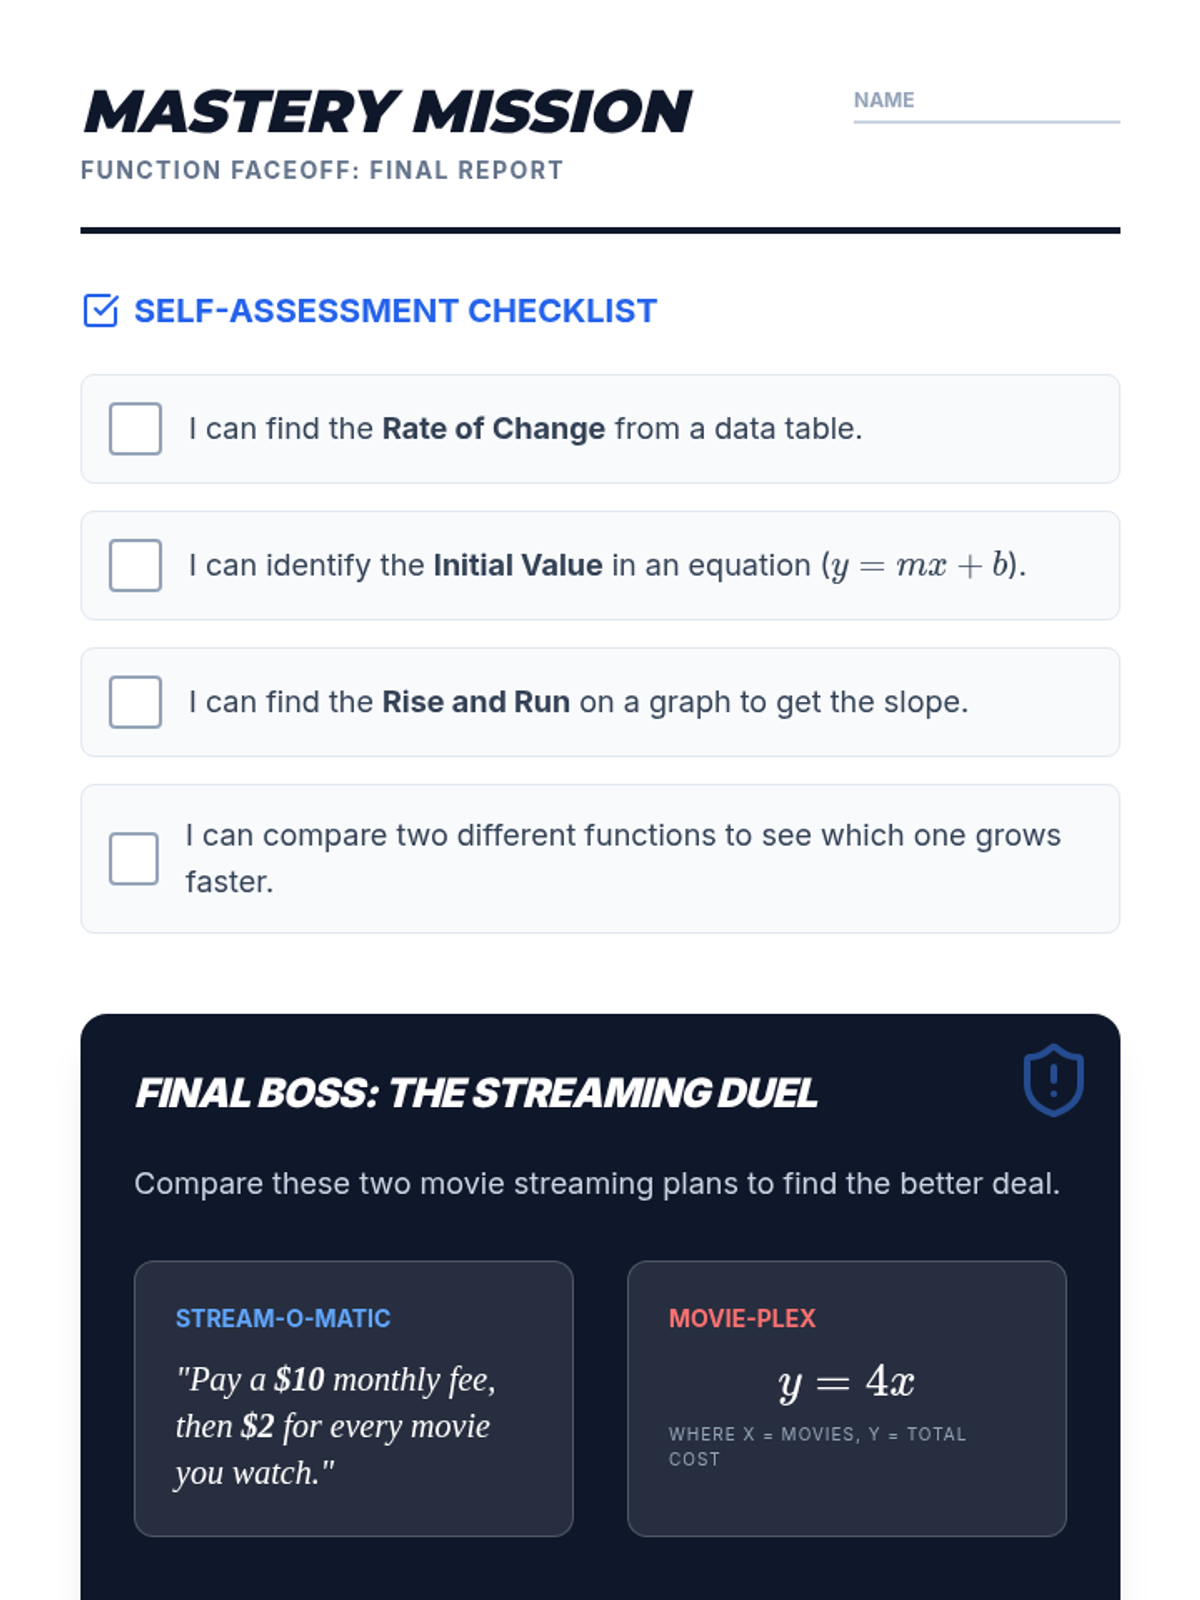Click the Self-Assessment Checklist heading
Image resolution: width=1200 pixels, height=1600 pixels.
[x=395, y=311]
